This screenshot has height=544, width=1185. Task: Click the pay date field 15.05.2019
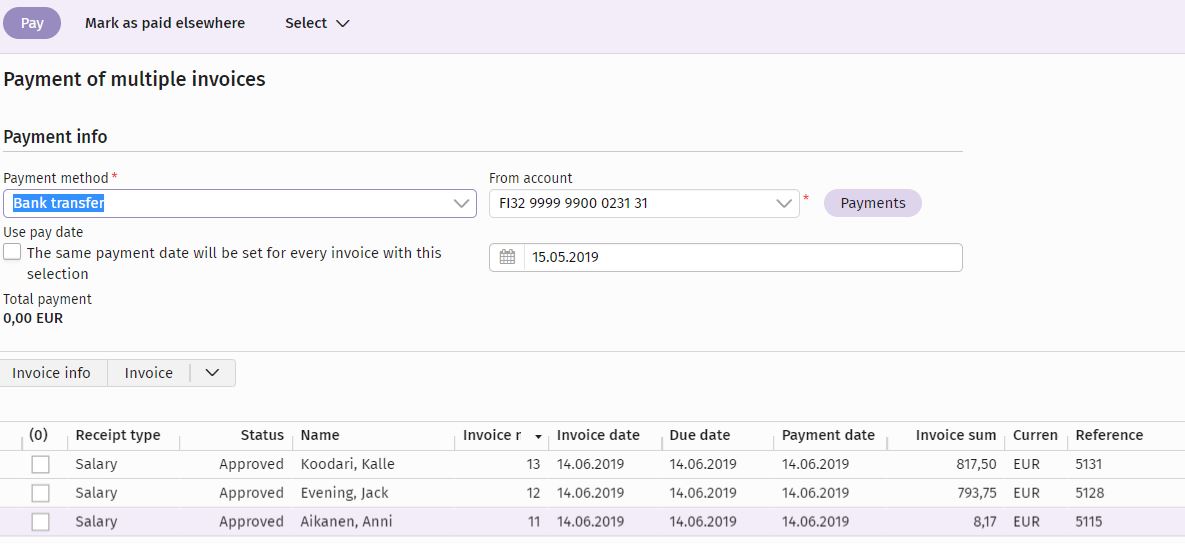tap(726, 257)
